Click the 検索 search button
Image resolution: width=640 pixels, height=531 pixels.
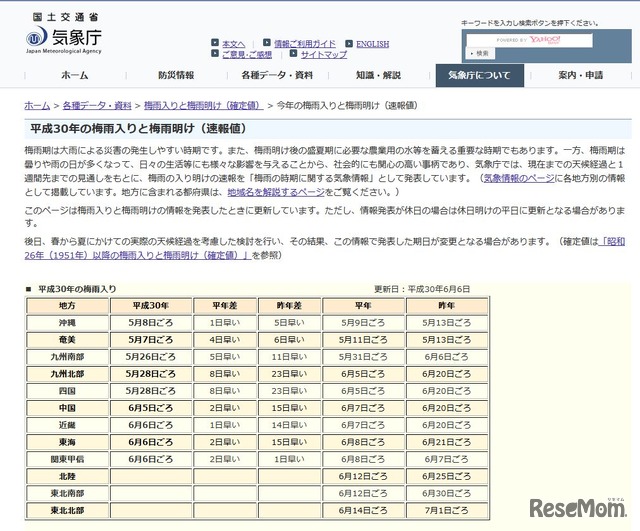point(480,53)
